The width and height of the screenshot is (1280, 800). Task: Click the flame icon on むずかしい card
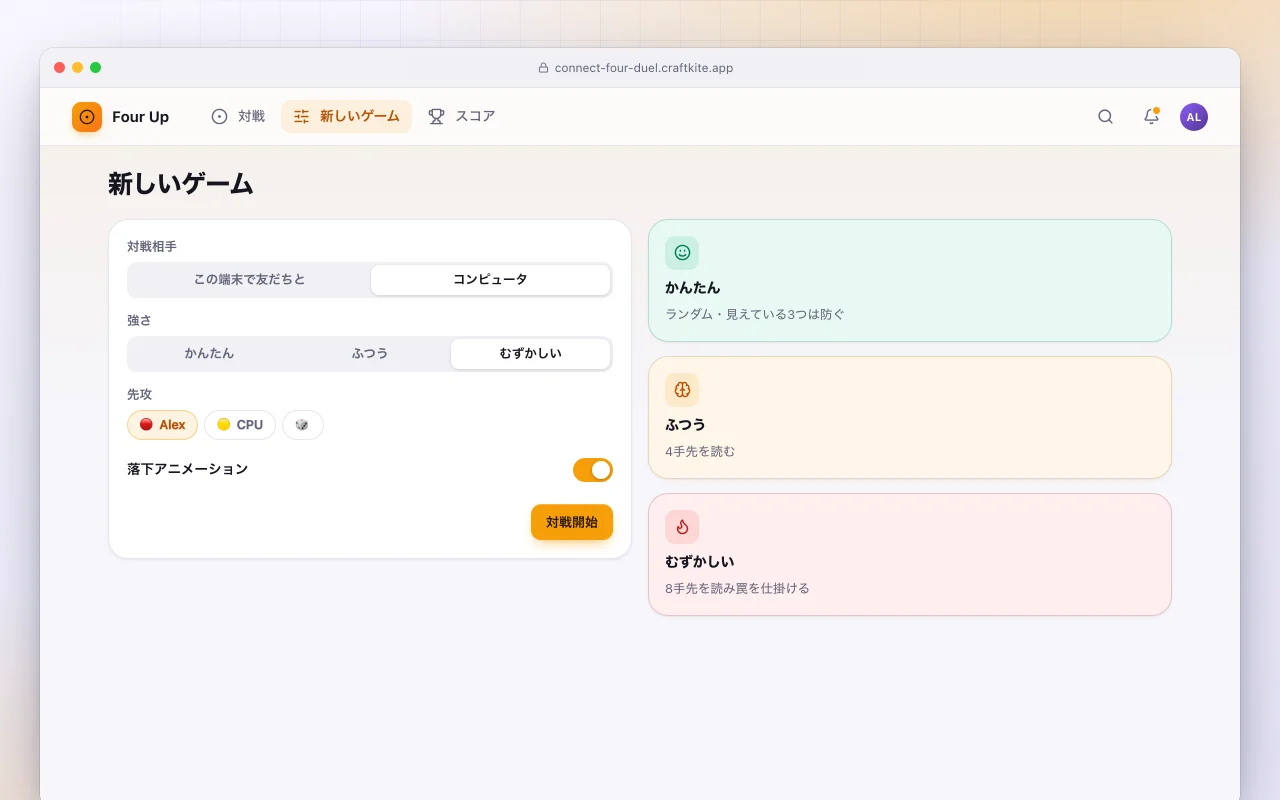click(x=682, y=527)
